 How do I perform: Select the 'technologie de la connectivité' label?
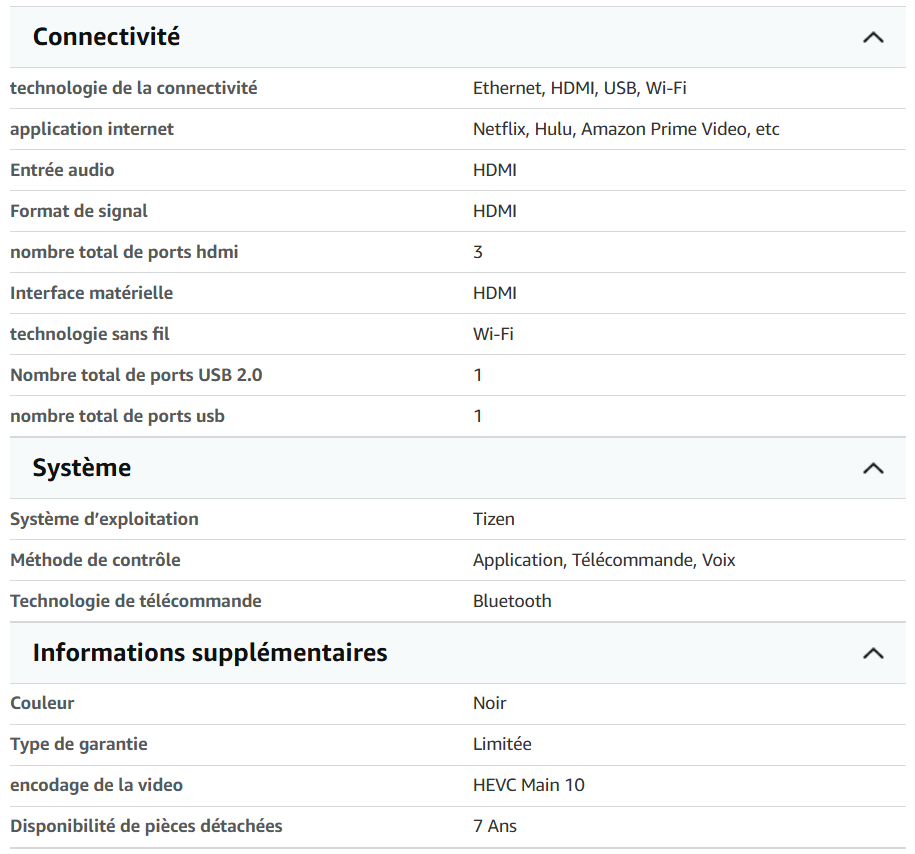tap(134, 88)
